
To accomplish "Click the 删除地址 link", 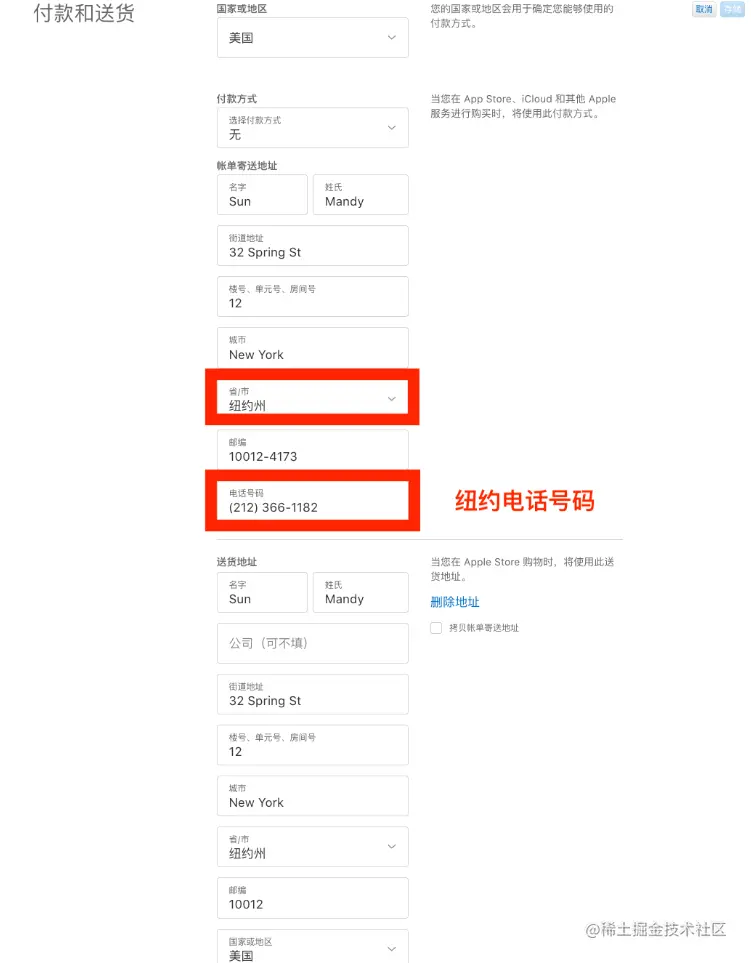I will (454, 602).
